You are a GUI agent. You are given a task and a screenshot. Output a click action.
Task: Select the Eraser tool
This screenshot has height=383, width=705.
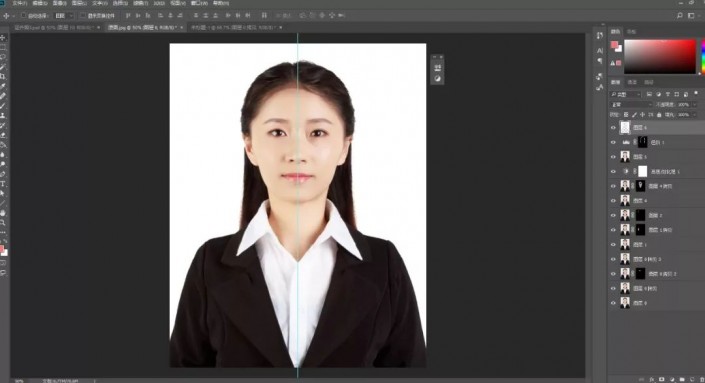point(3,135)
